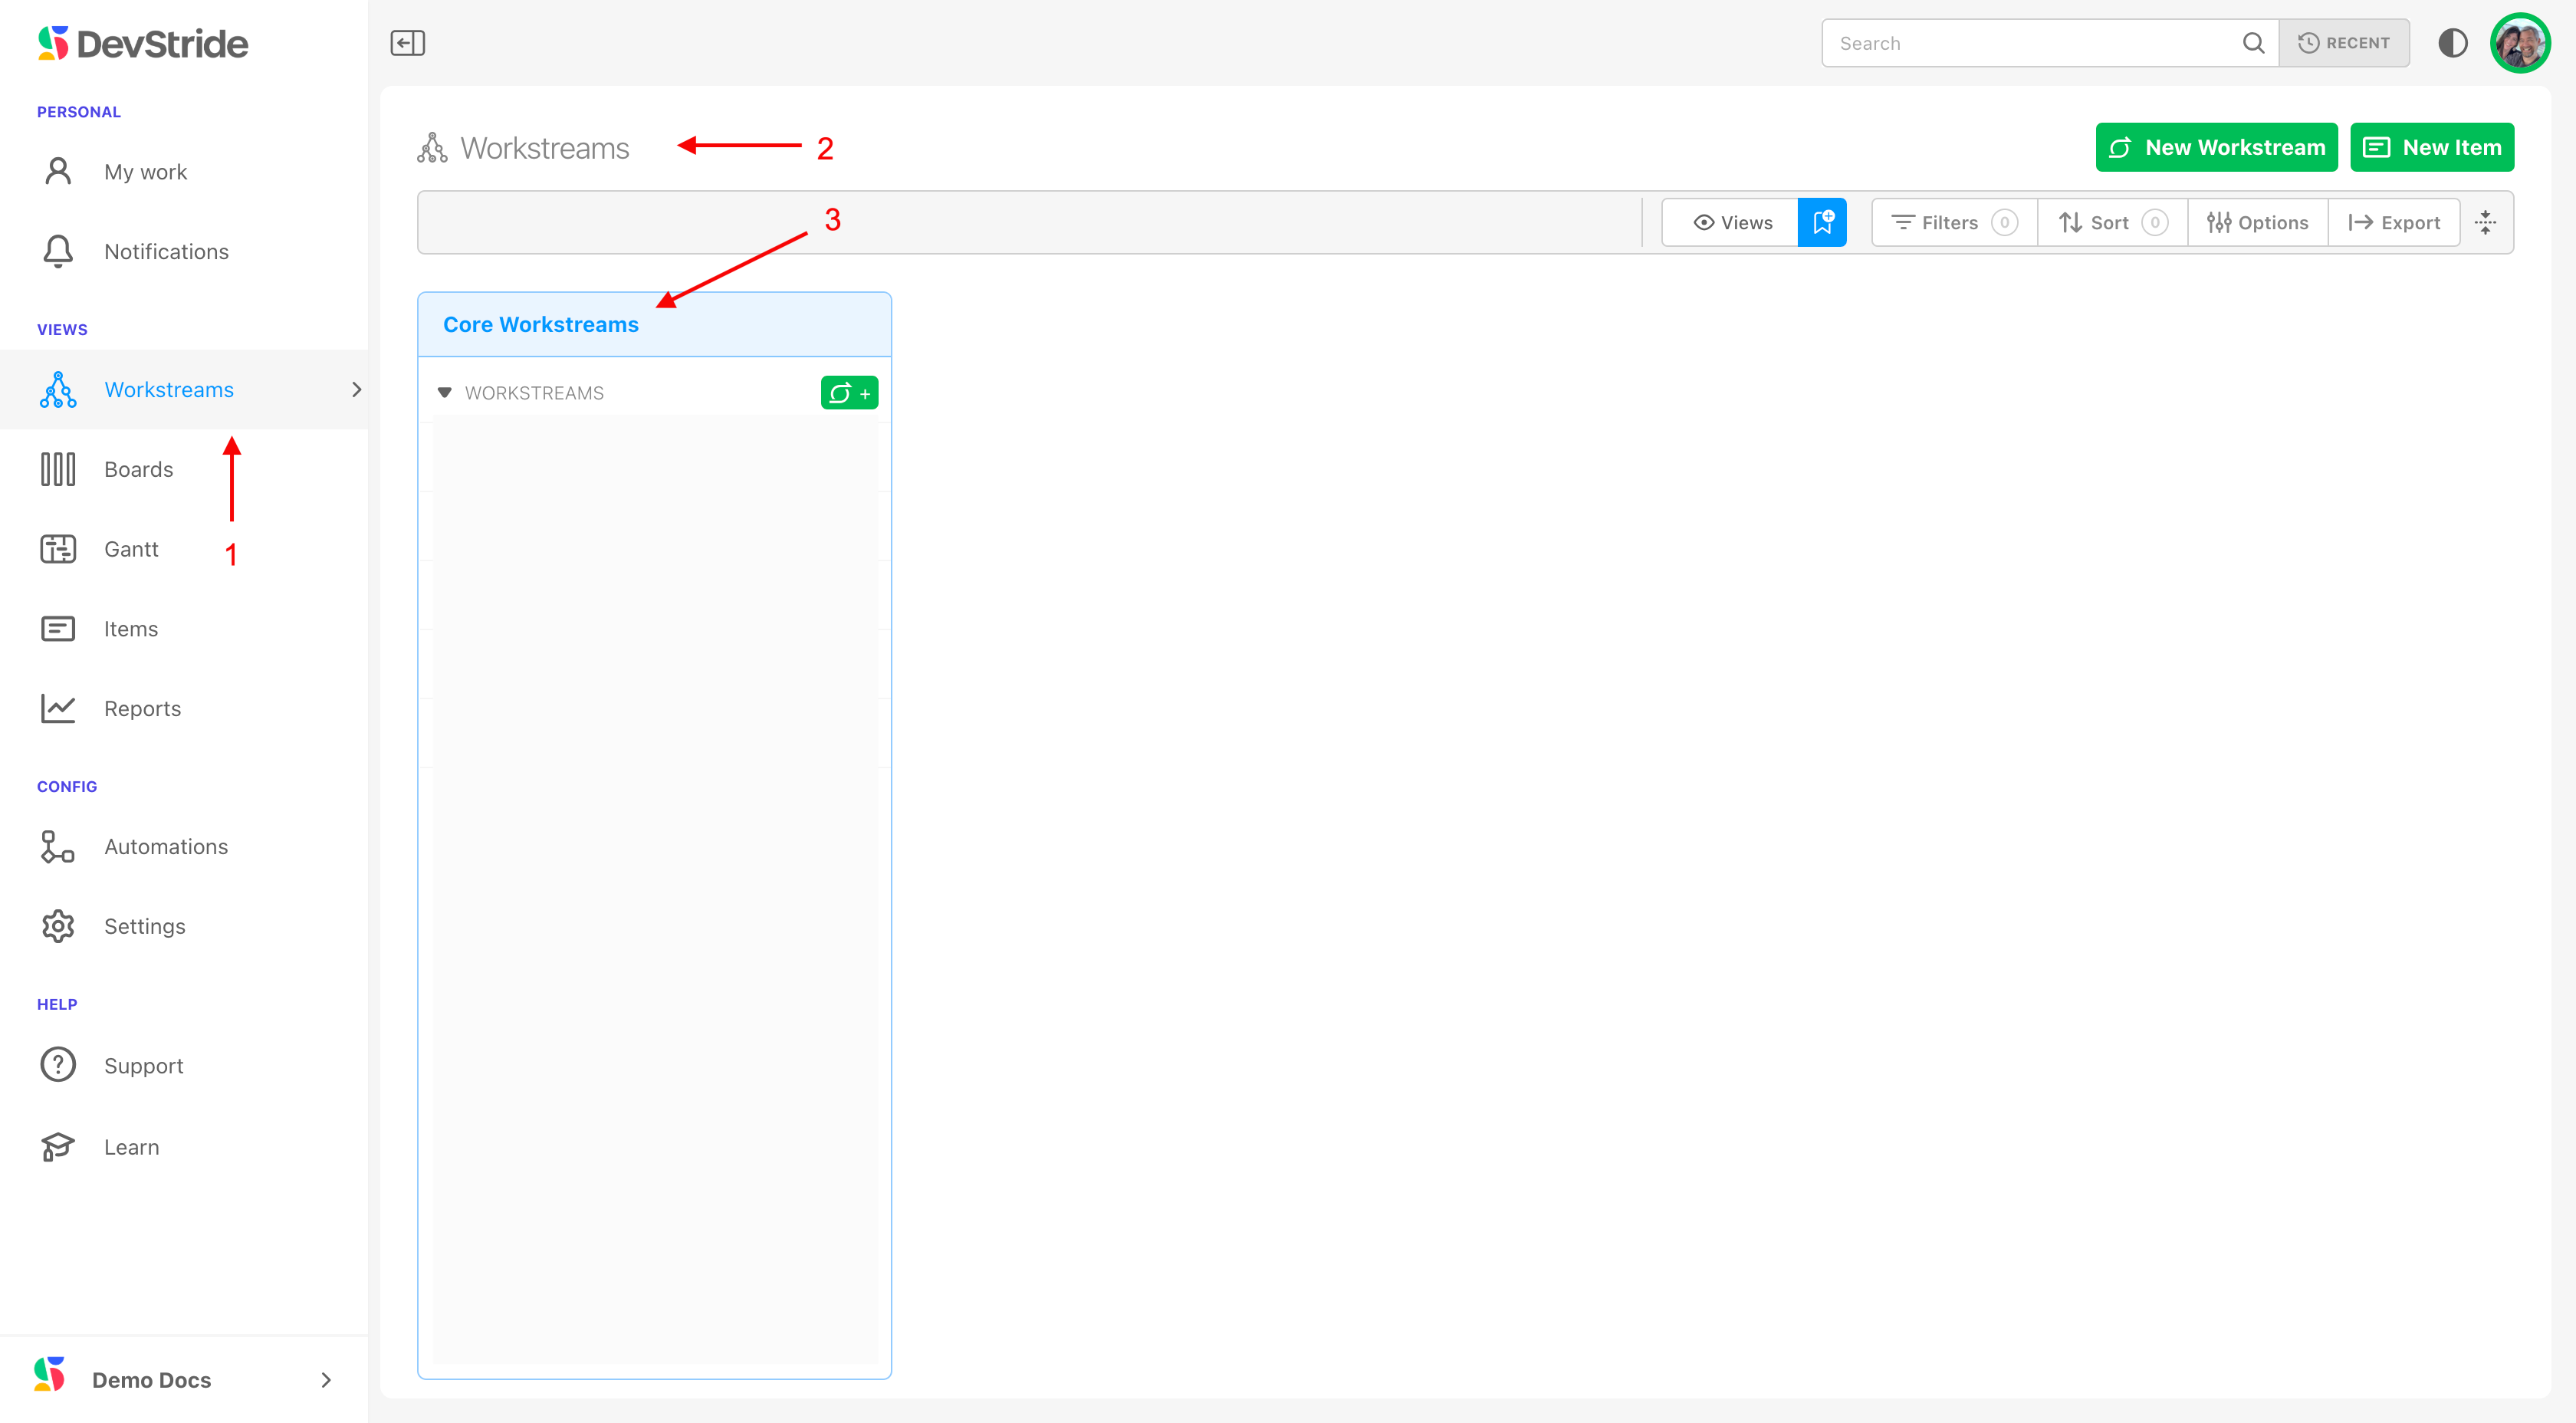Click the collapse-all rows icon
The image size is (2576, 1423).
pyautogui.click(x=2486, y=222)
